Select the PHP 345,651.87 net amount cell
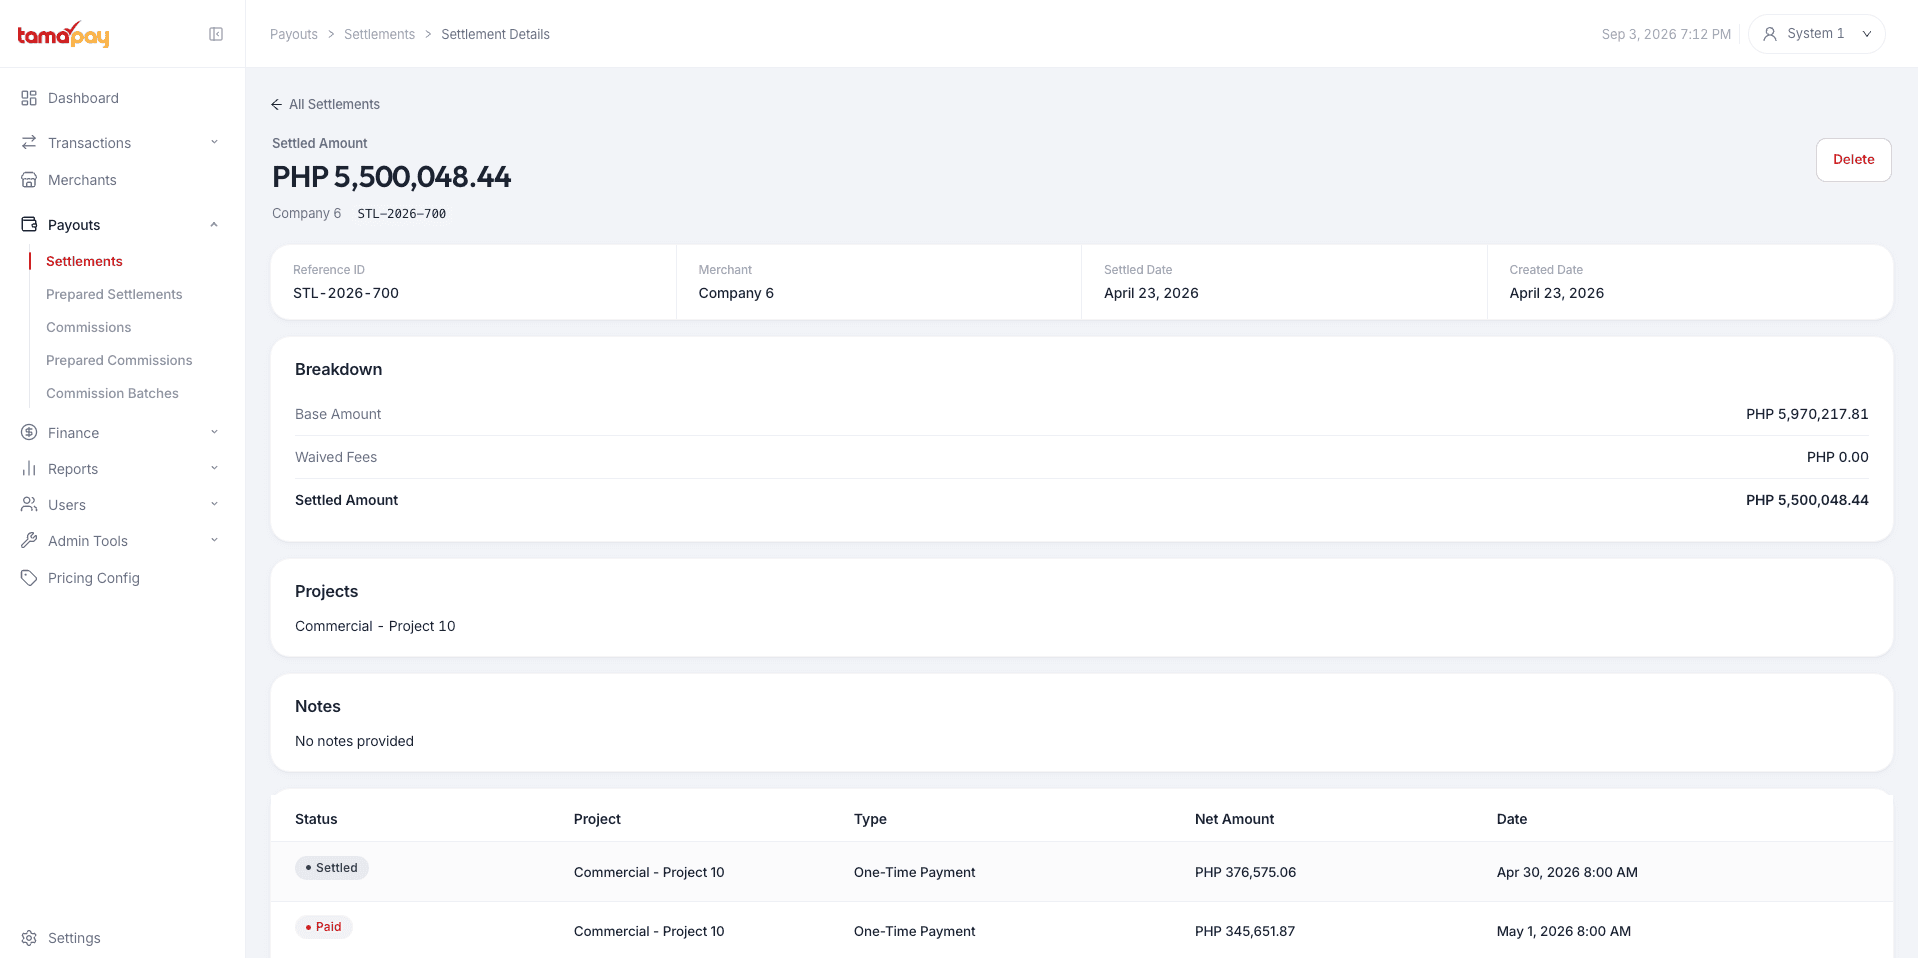The width and height of the screenshot is (1918, 958). click(1245, 931)
